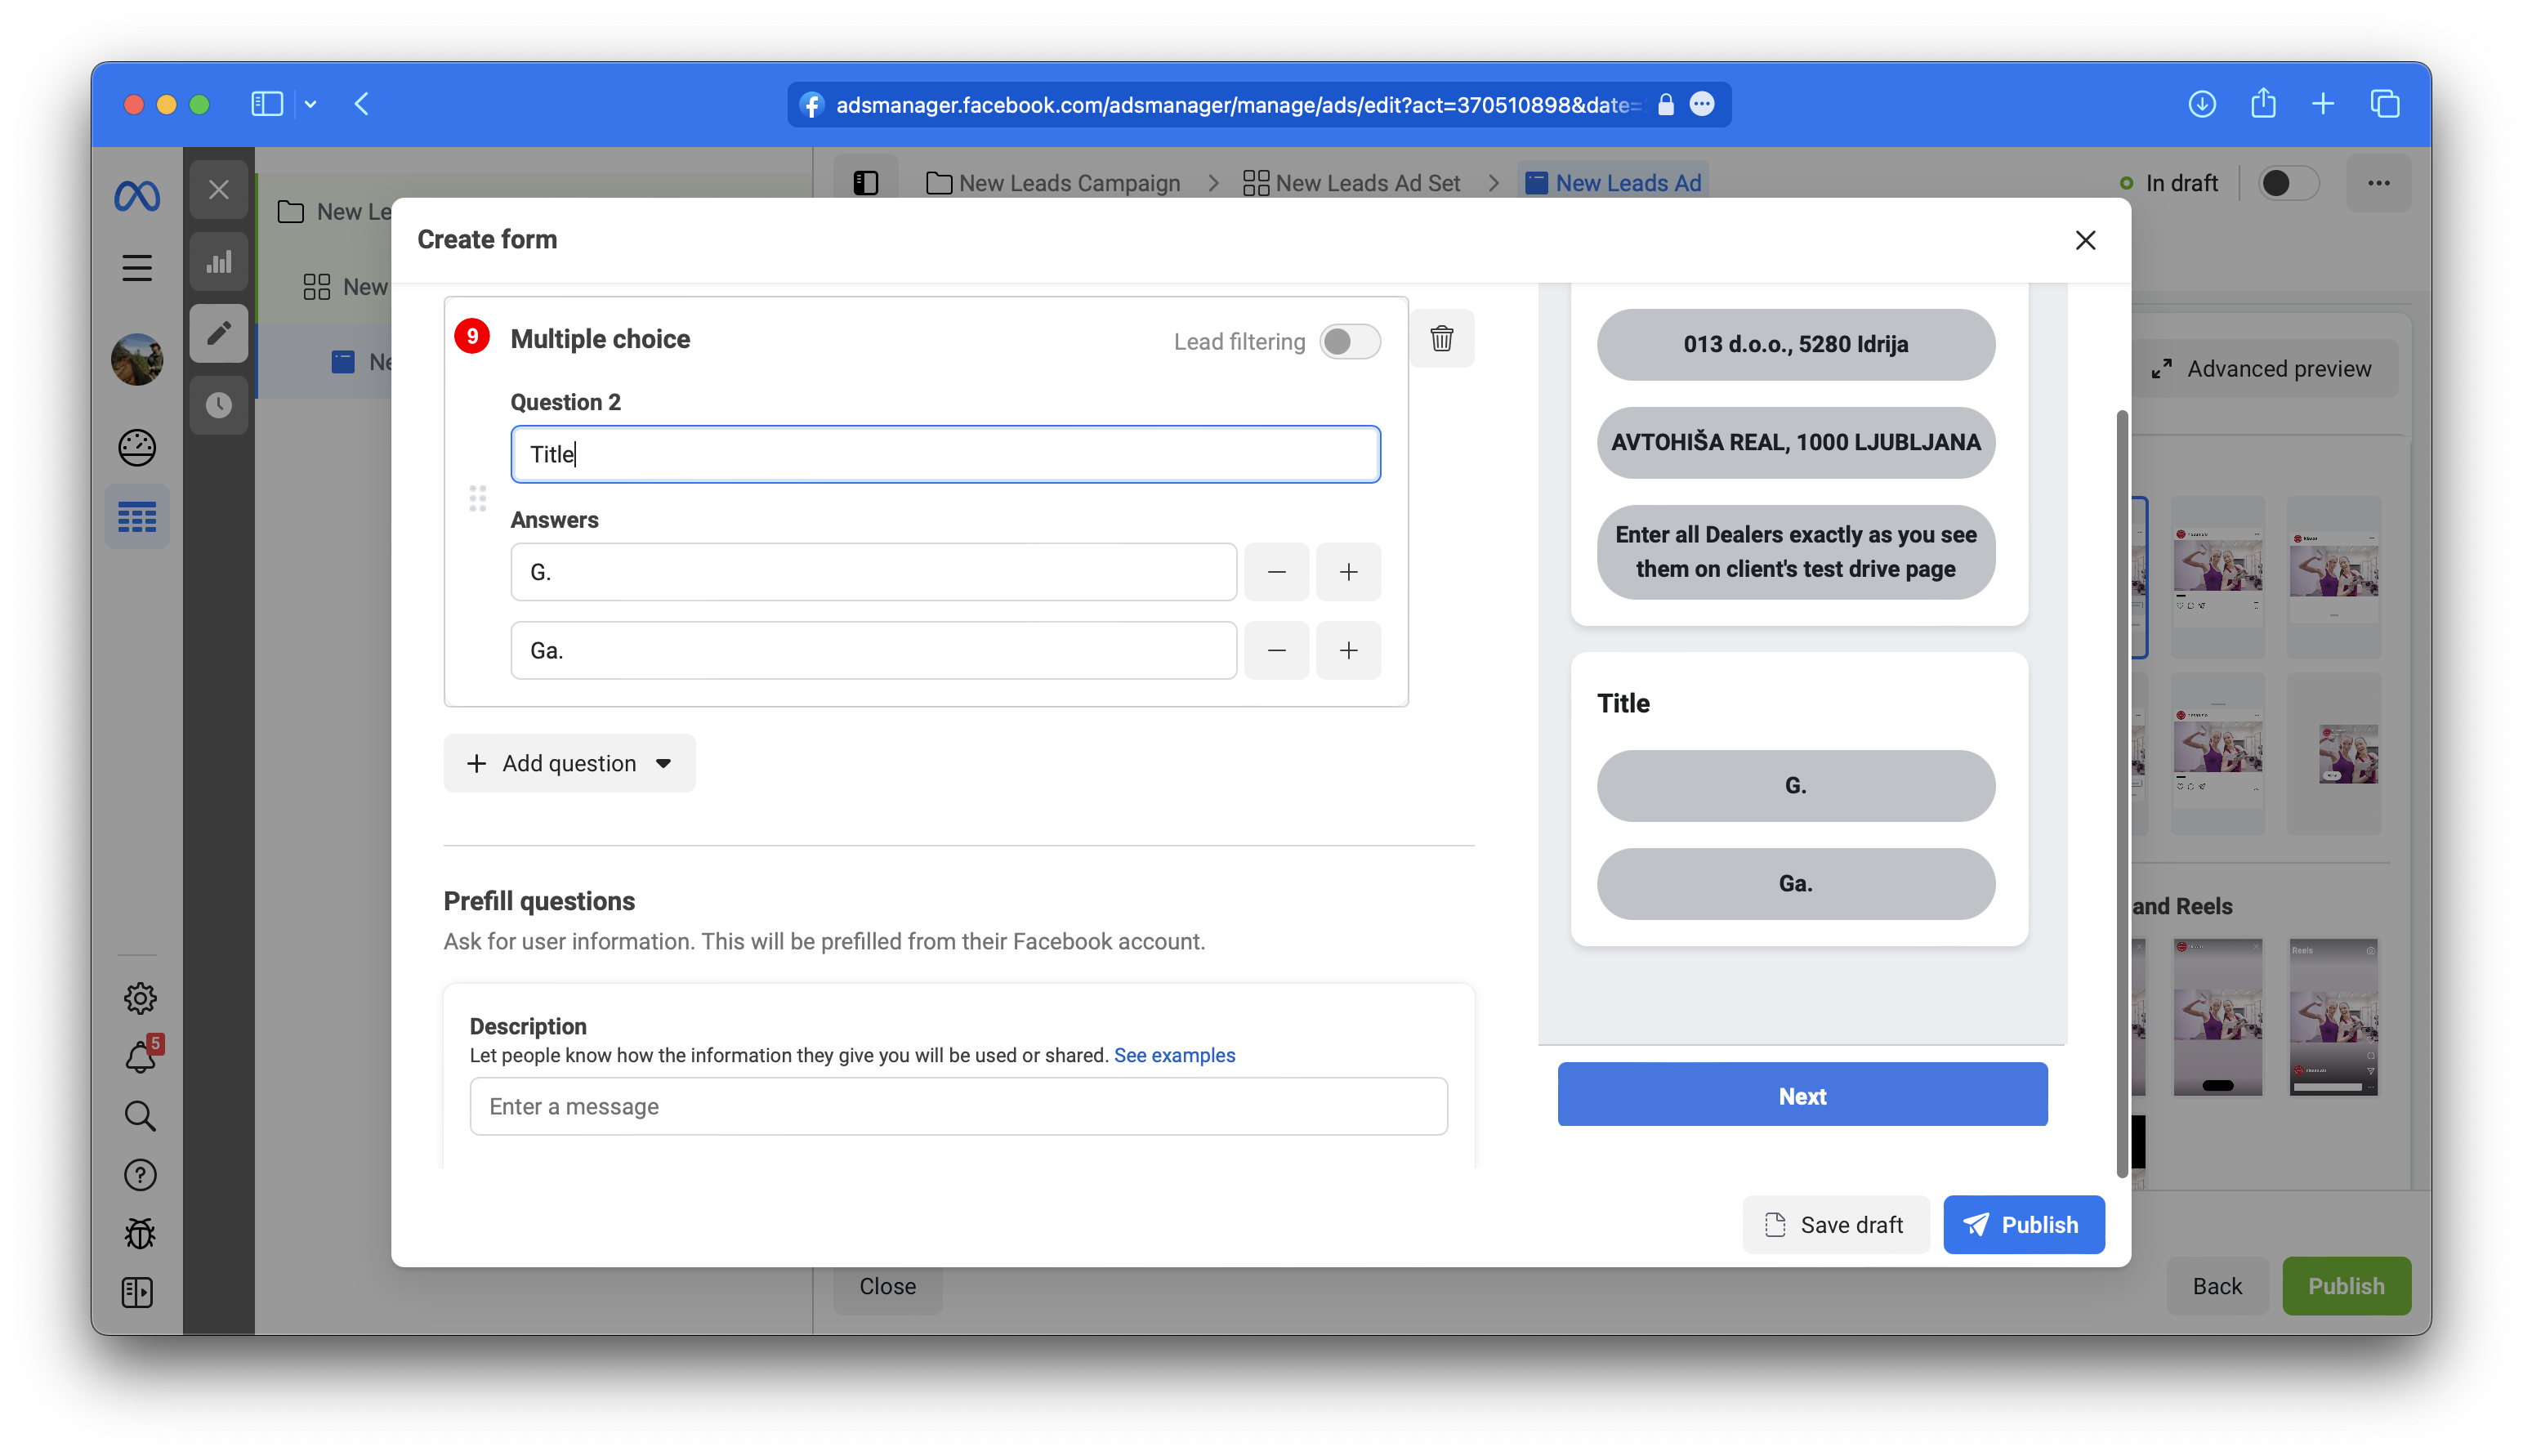Enable the Lead filtering toggle
The width and height of the screenshot is (2523, 1456).
point(1350,341)
